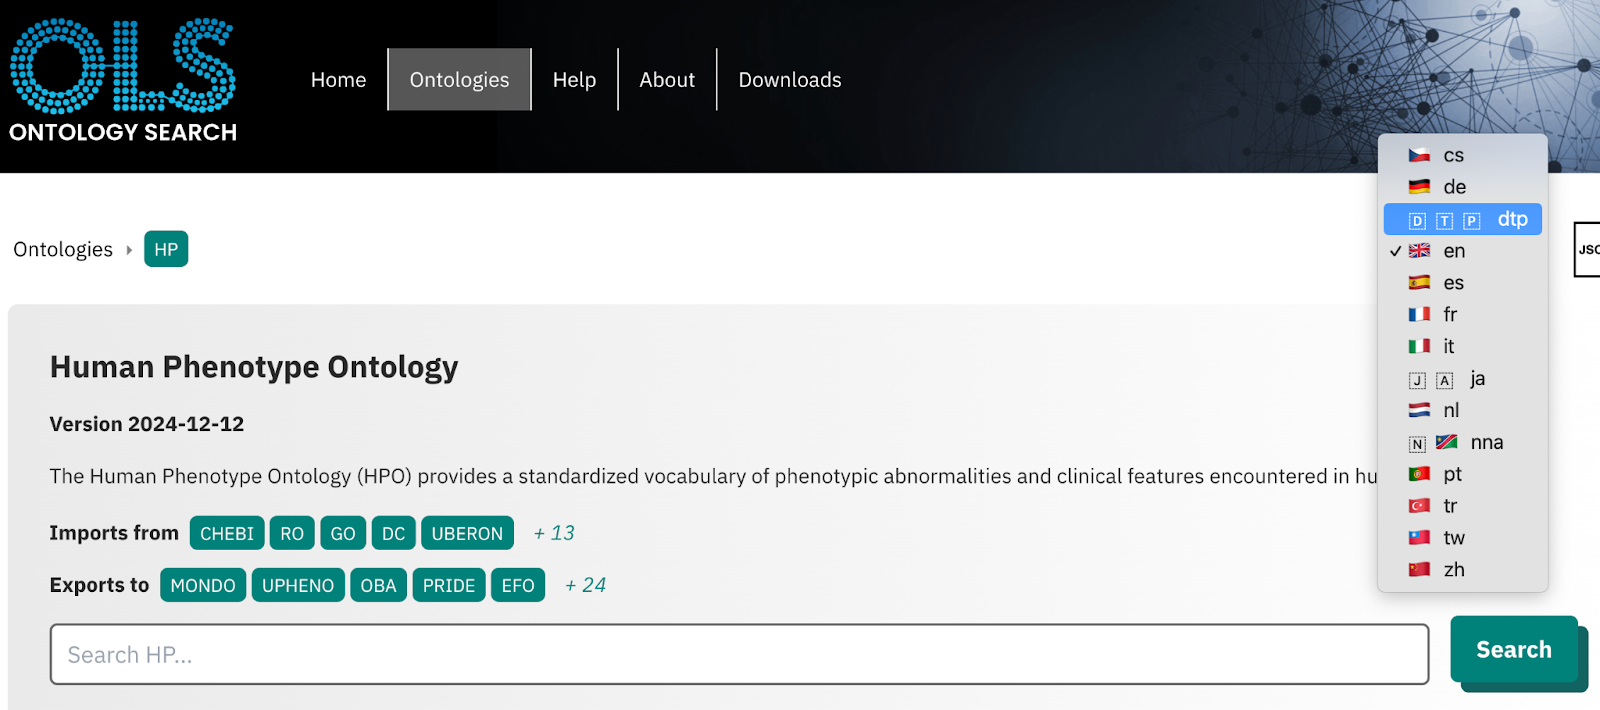1600x710 pixels.
Task: Expand the + 13 more imports
Action: tap(554, 533)
